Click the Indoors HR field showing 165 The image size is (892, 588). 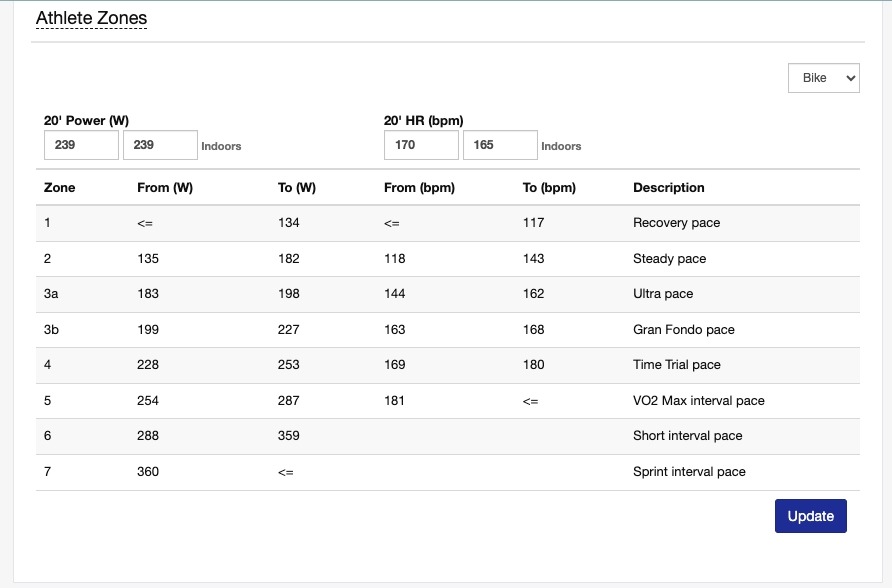[x=500, y=145]
